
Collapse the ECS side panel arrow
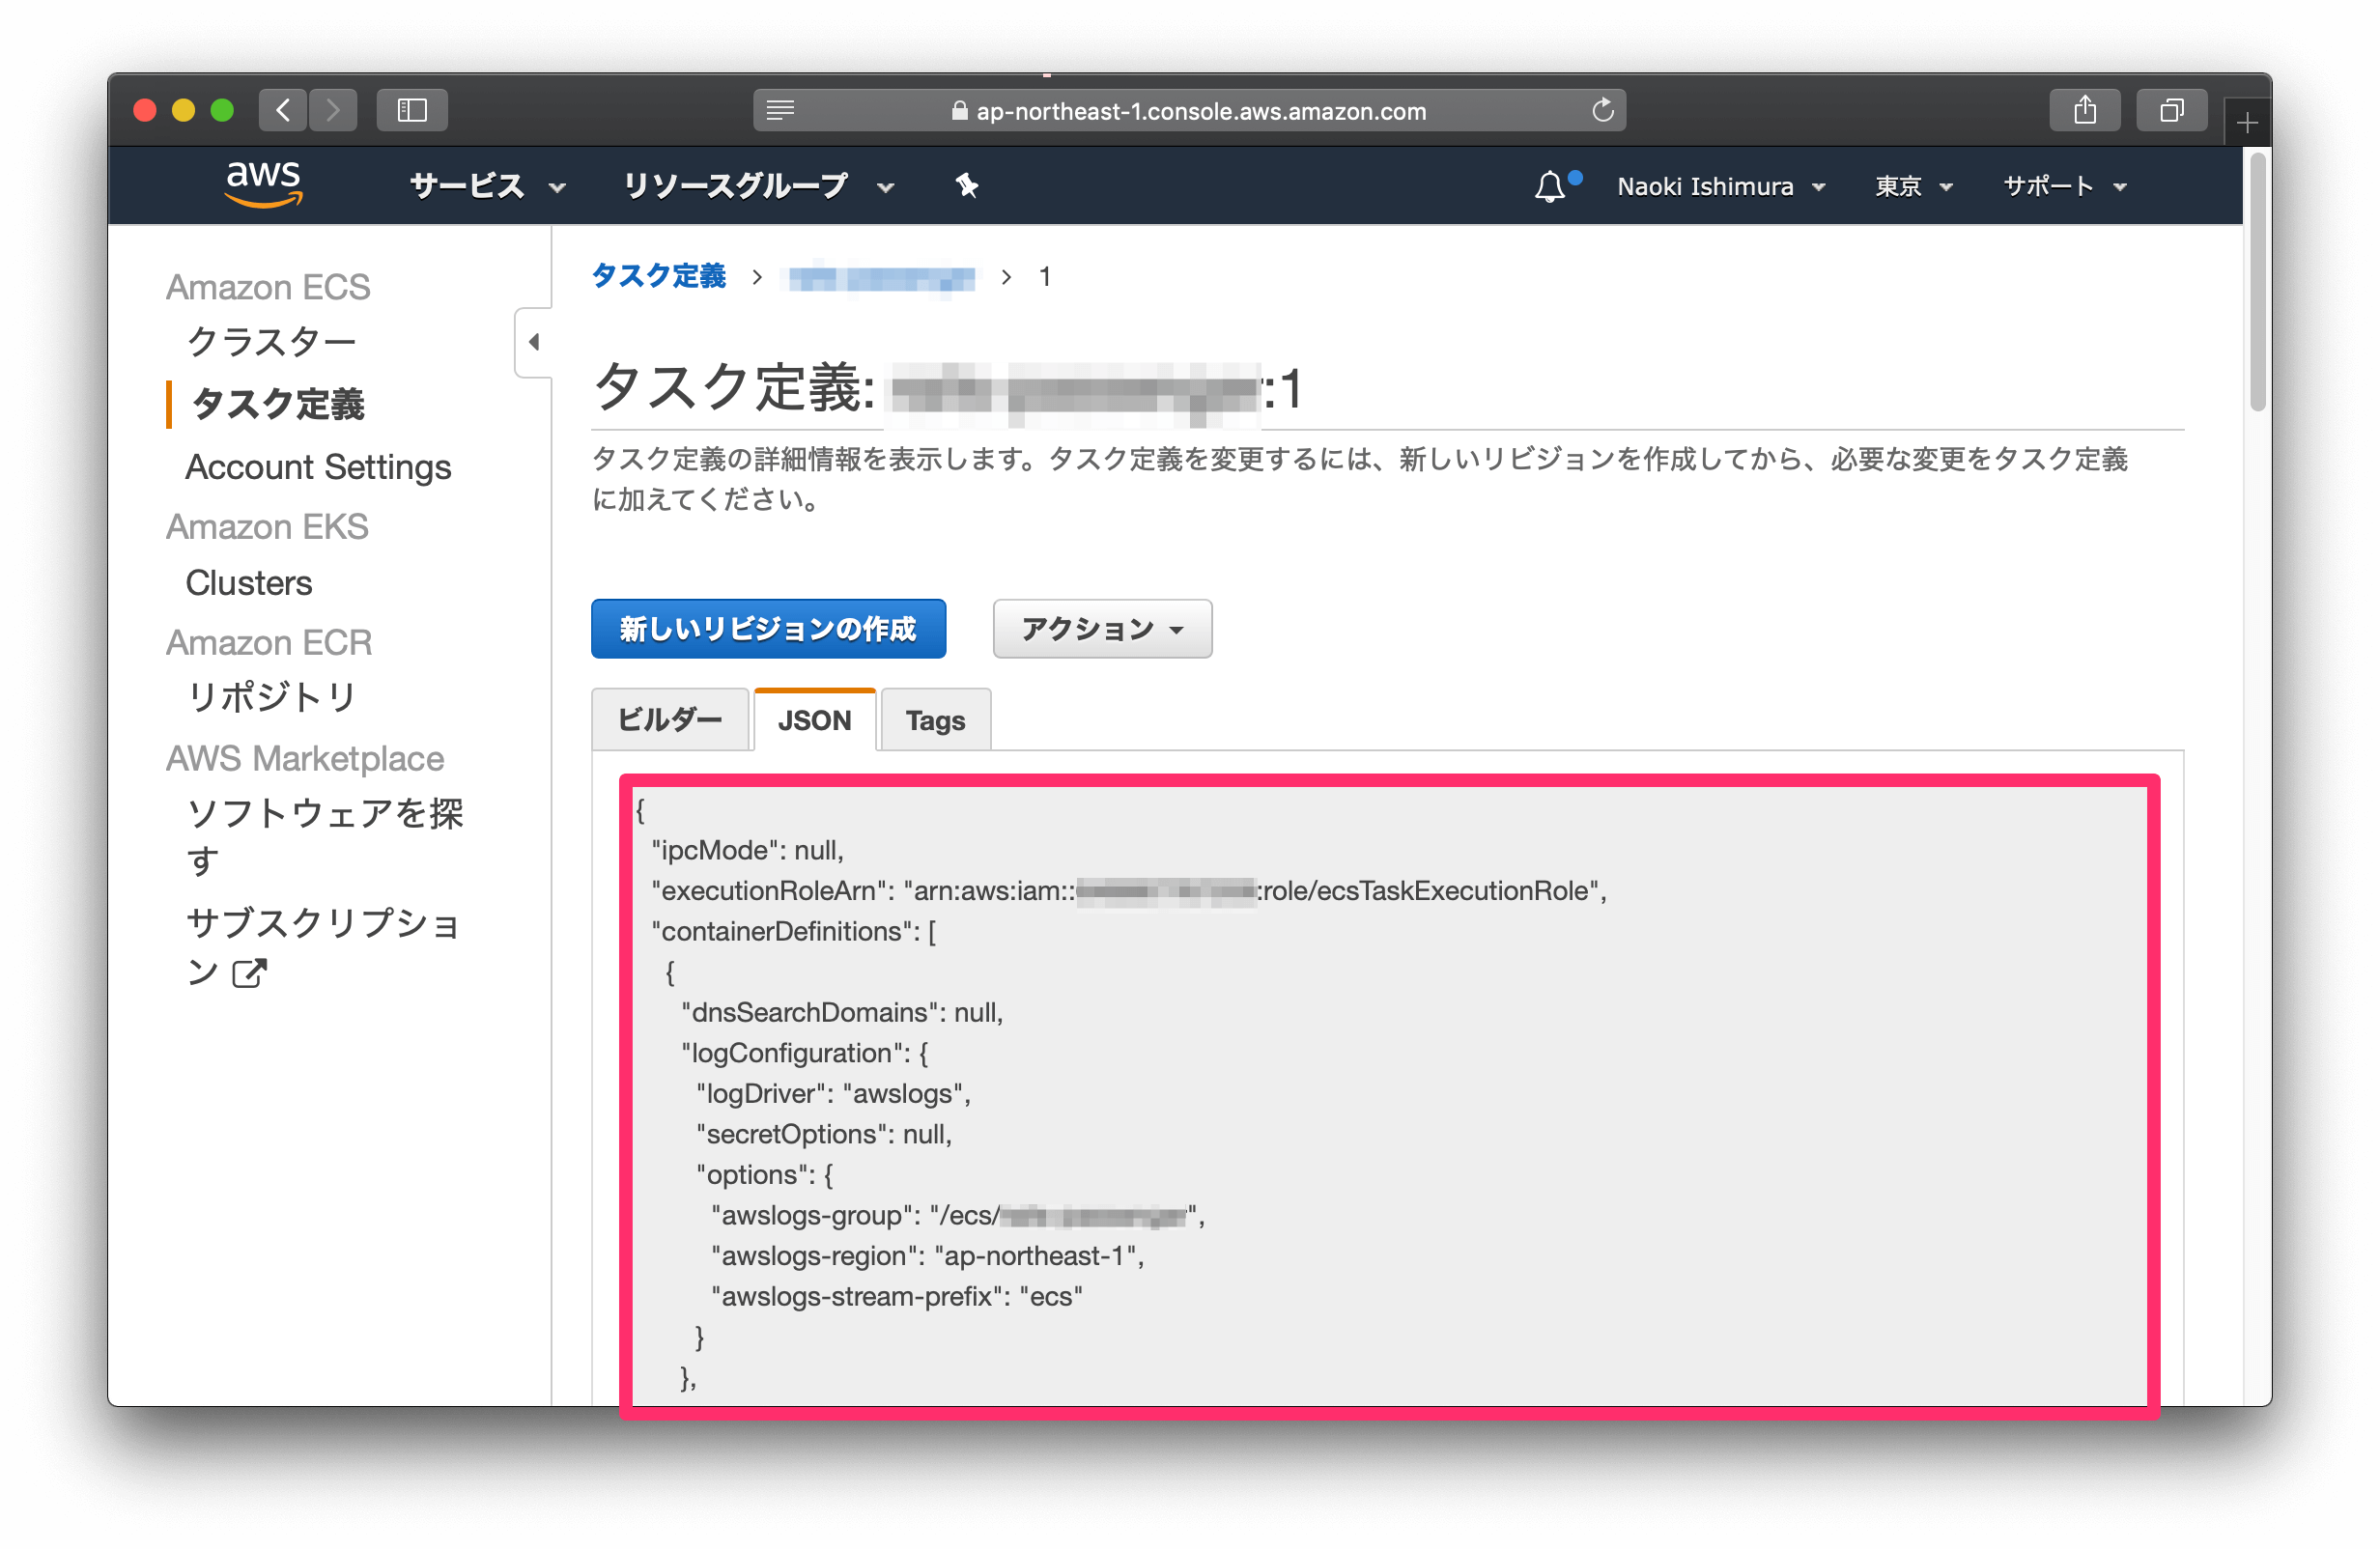(533, 342)
